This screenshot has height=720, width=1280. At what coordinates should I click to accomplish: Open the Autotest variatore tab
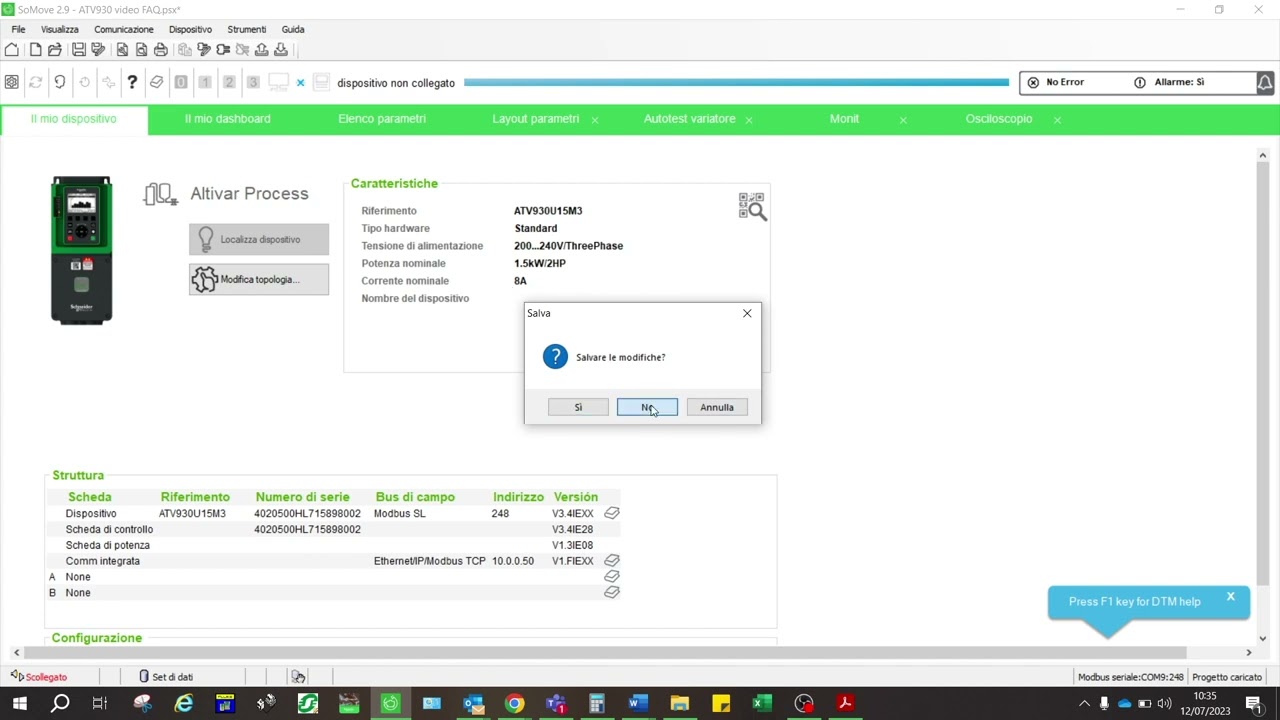pyautogui.click(x=689, y=119)
